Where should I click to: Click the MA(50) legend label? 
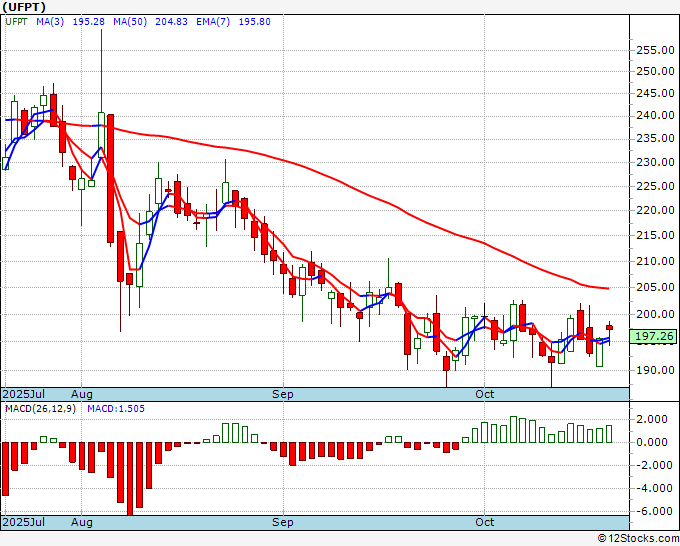click(x=130, y=22)
